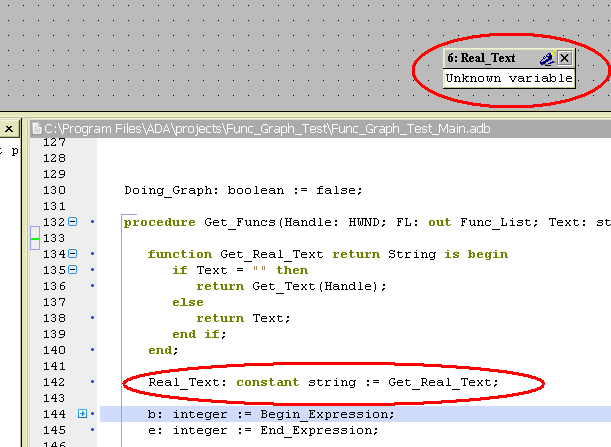Collapse the Get_Real_Text function at line 134
This screenshot has width=611, height=447.
click(x=72, y=254)
